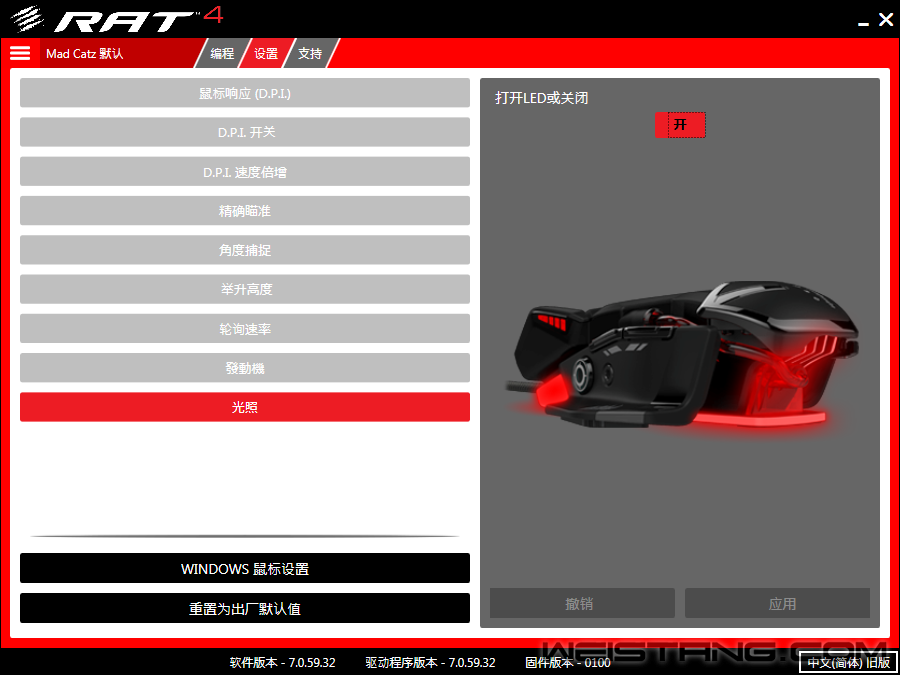Open the 轮询速率 section
This screenshot has width=900, height=675.
(245, 328)
